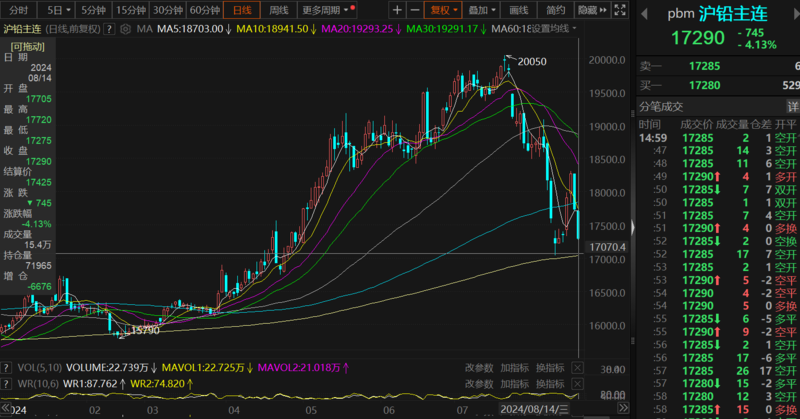
Task: Switch to 60分钟 period tab
Action: 204,9
